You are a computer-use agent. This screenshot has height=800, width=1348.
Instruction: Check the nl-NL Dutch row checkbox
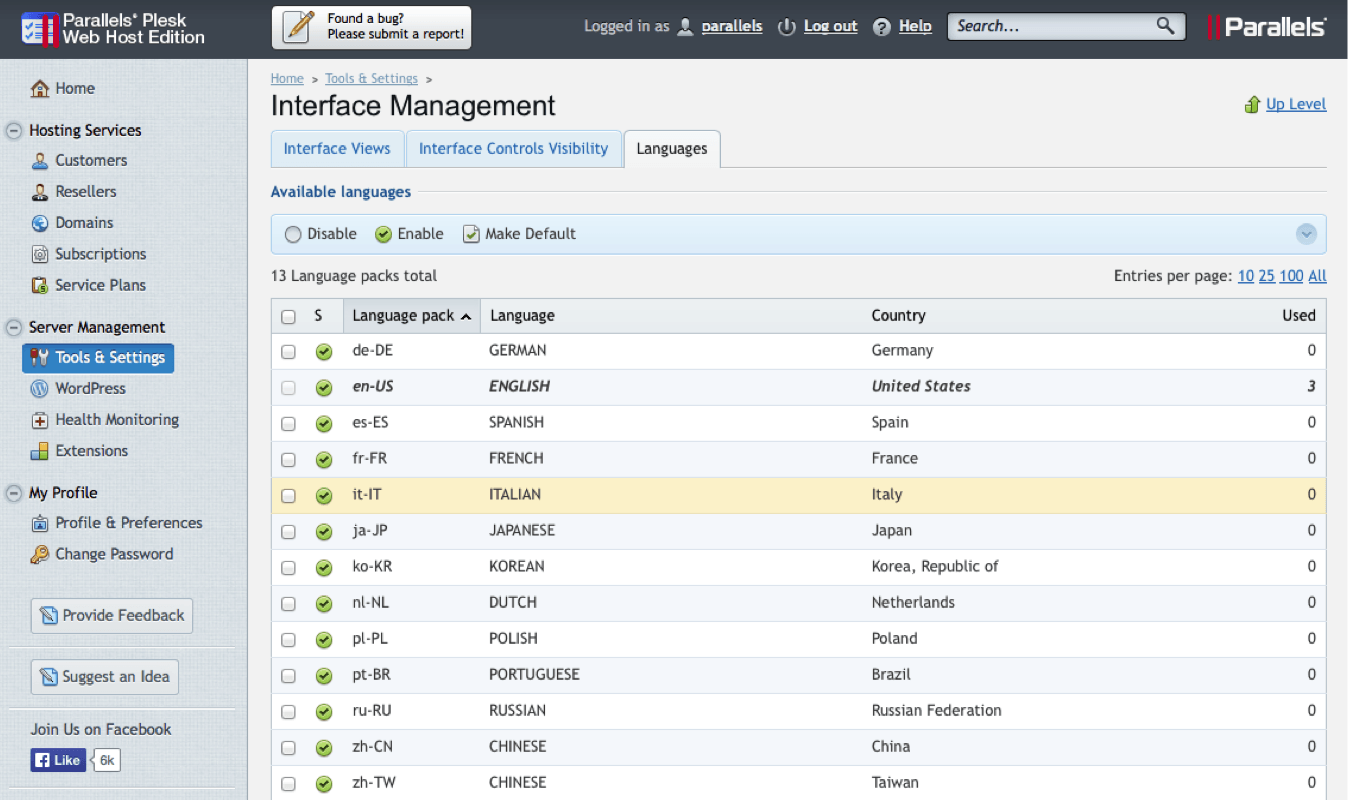click(288, 604)
